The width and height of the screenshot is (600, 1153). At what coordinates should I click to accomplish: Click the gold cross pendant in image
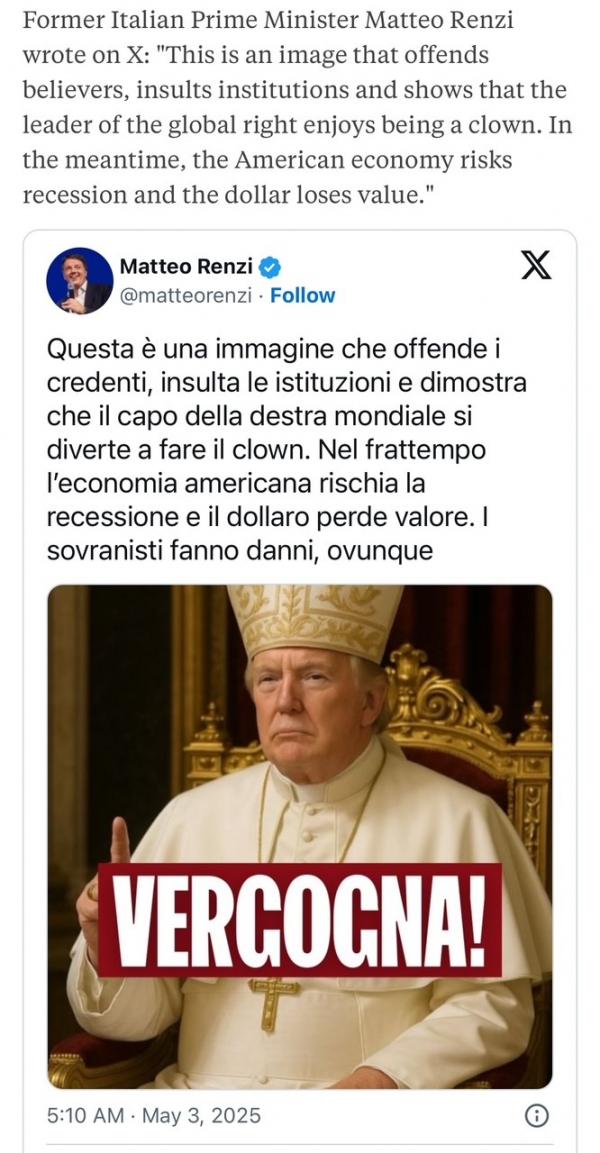272,1001
